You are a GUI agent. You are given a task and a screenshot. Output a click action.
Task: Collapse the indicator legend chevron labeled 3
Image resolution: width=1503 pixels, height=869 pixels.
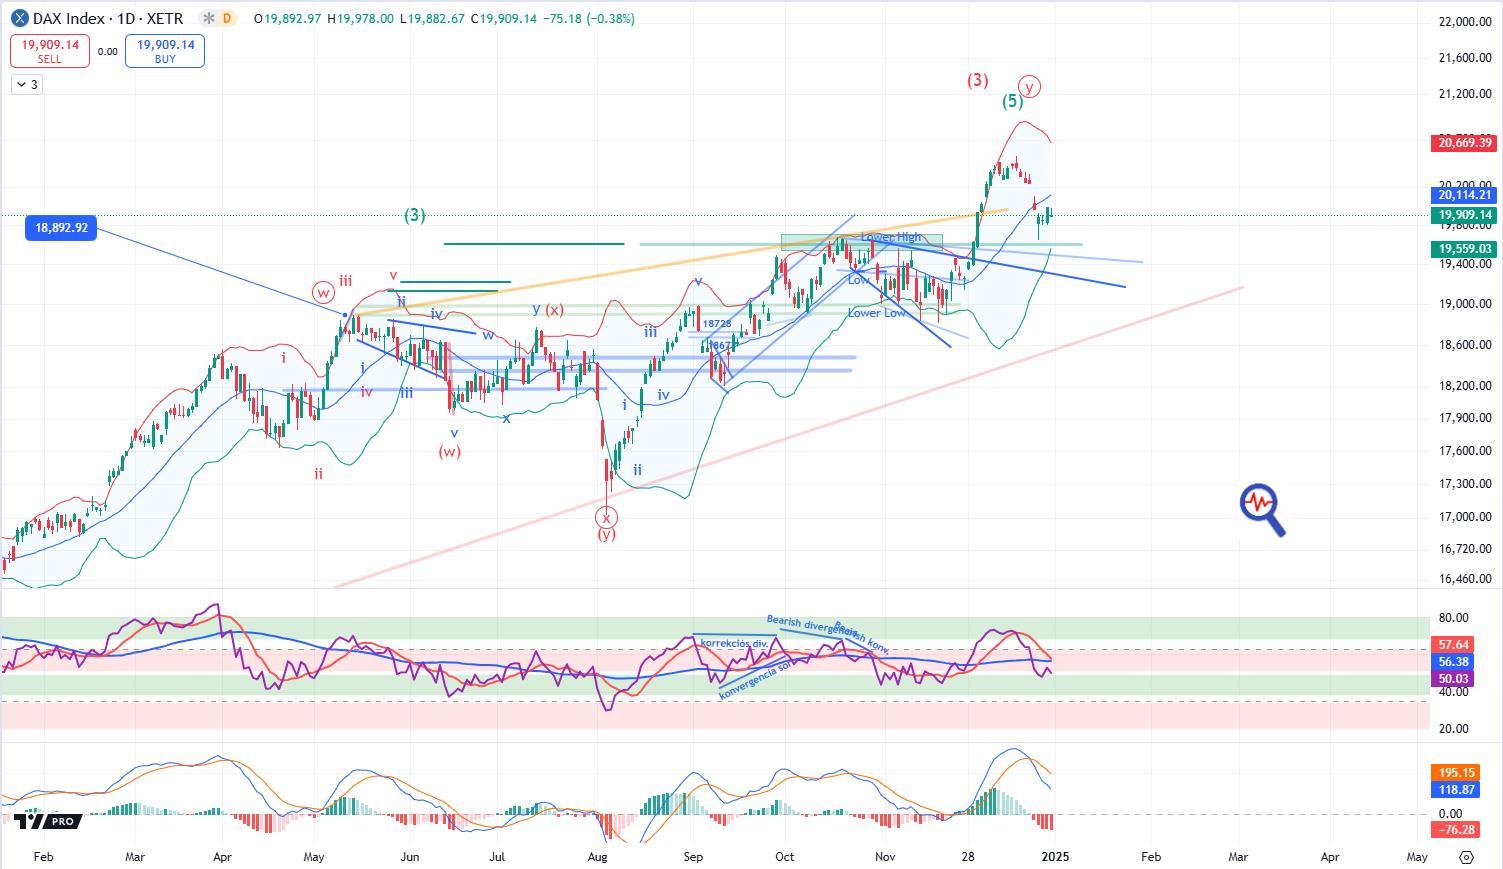(27, 85)
